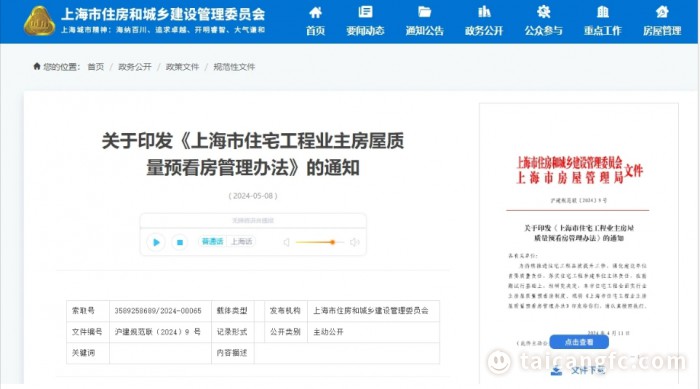Click the gear icon for 公众参与
Screen dimensions: 700x389
543,12
